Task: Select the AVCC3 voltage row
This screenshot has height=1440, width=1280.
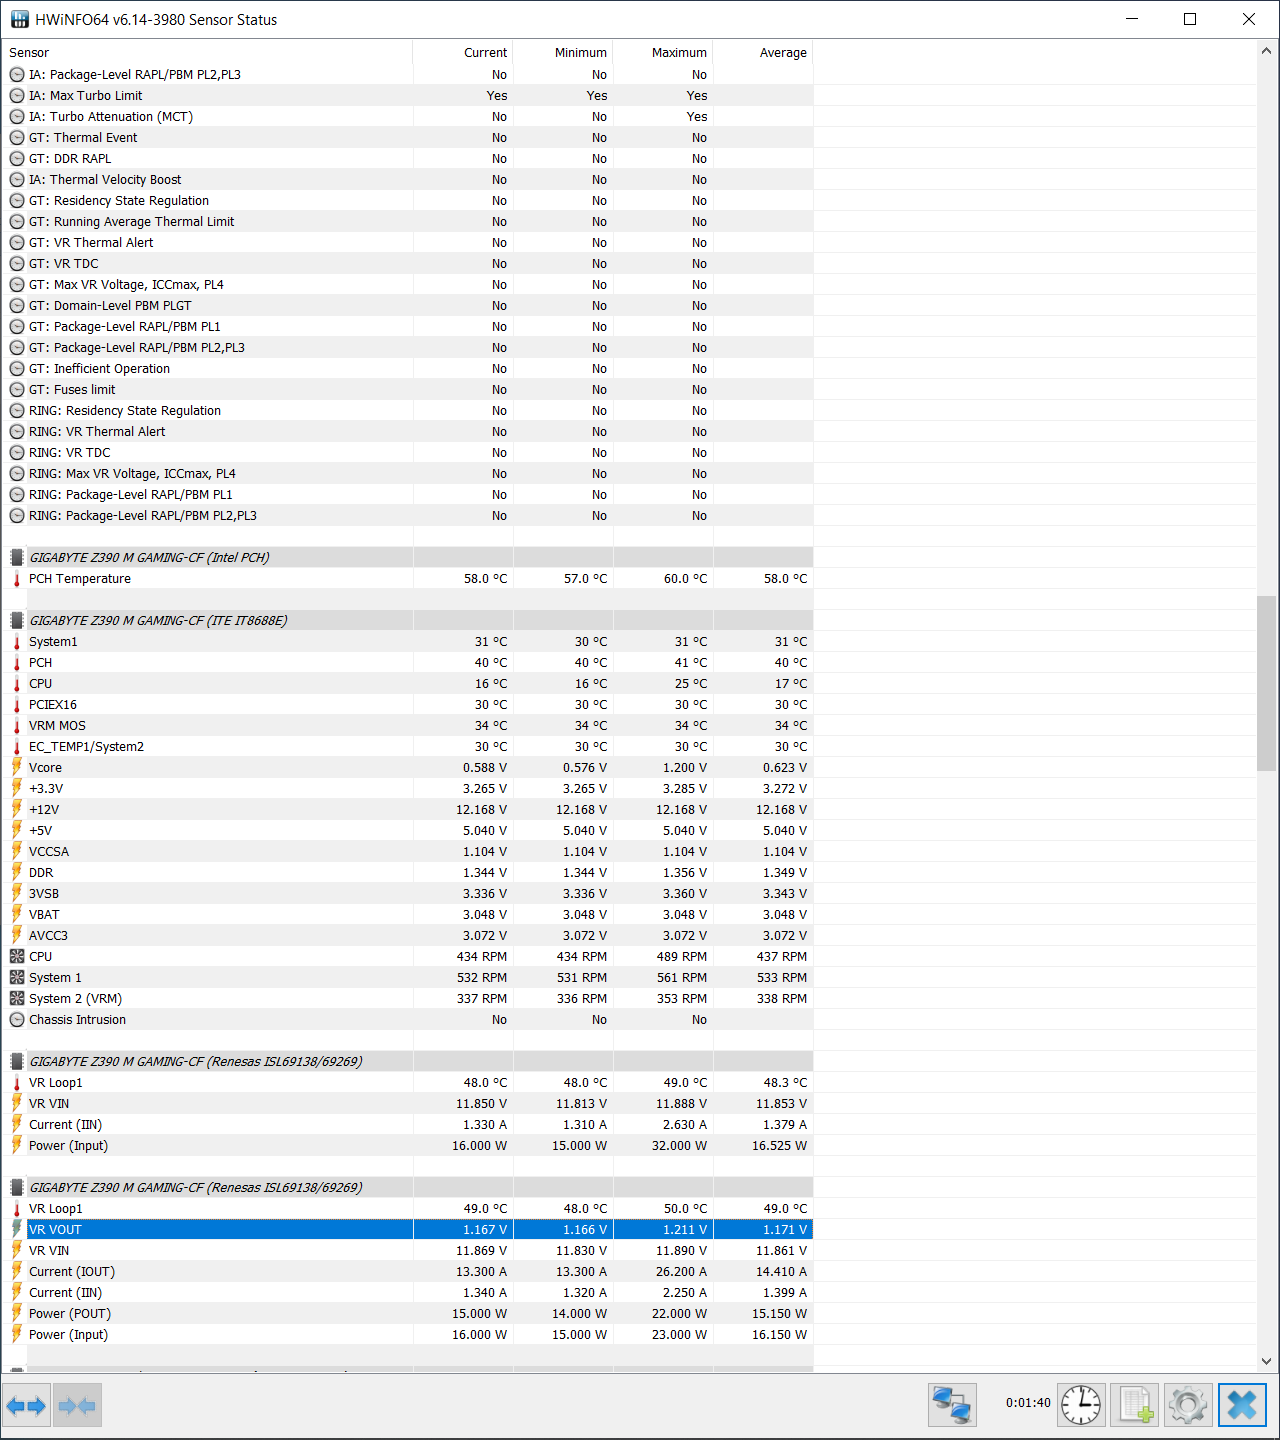Action: (x=407, y=936)
